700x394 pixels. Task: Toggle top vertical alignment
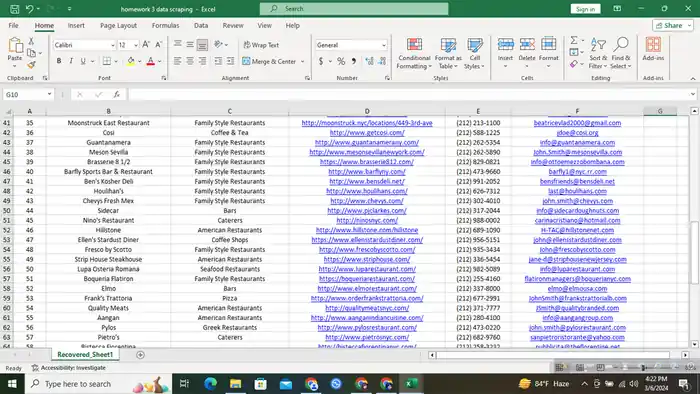[x=178, y=45]
